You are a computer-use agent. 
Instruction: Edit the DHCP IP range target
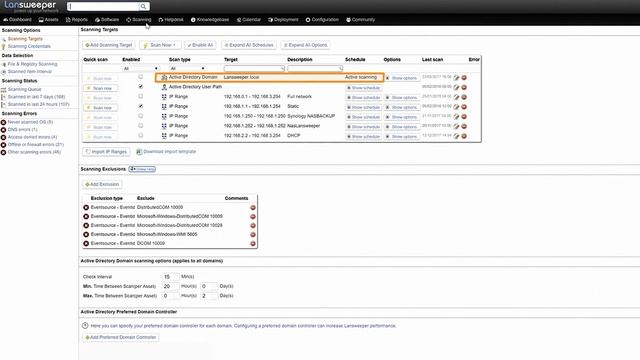456,136
